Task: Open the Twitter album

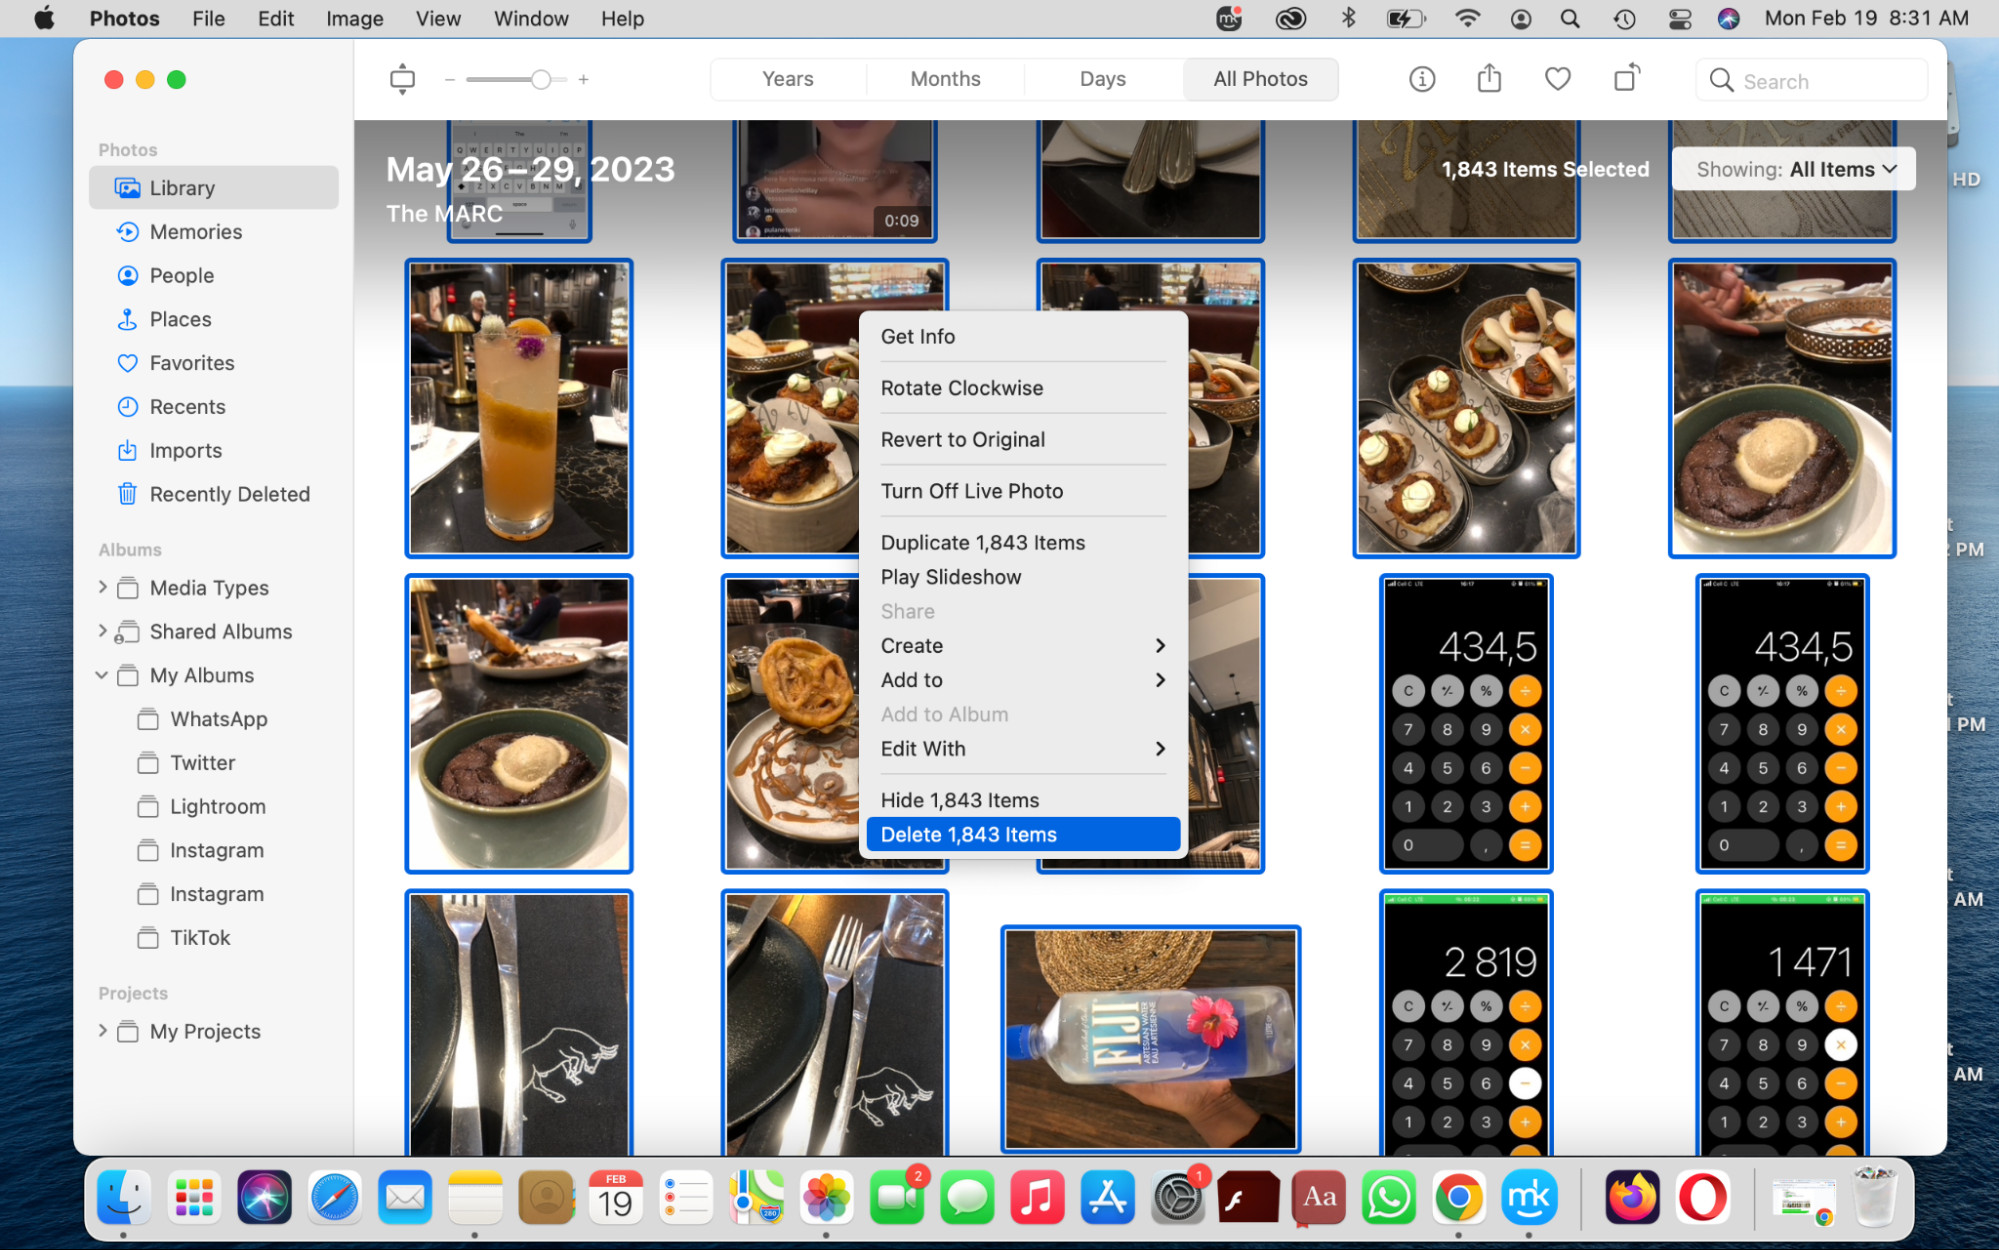Action: coord(203,763)
